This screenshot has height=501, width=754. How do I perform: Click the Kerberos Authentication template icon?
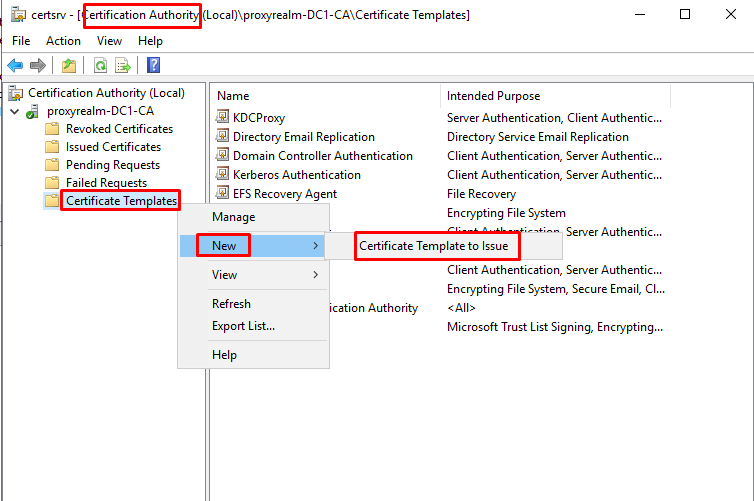pyautogui.click(x=222, y=174)
